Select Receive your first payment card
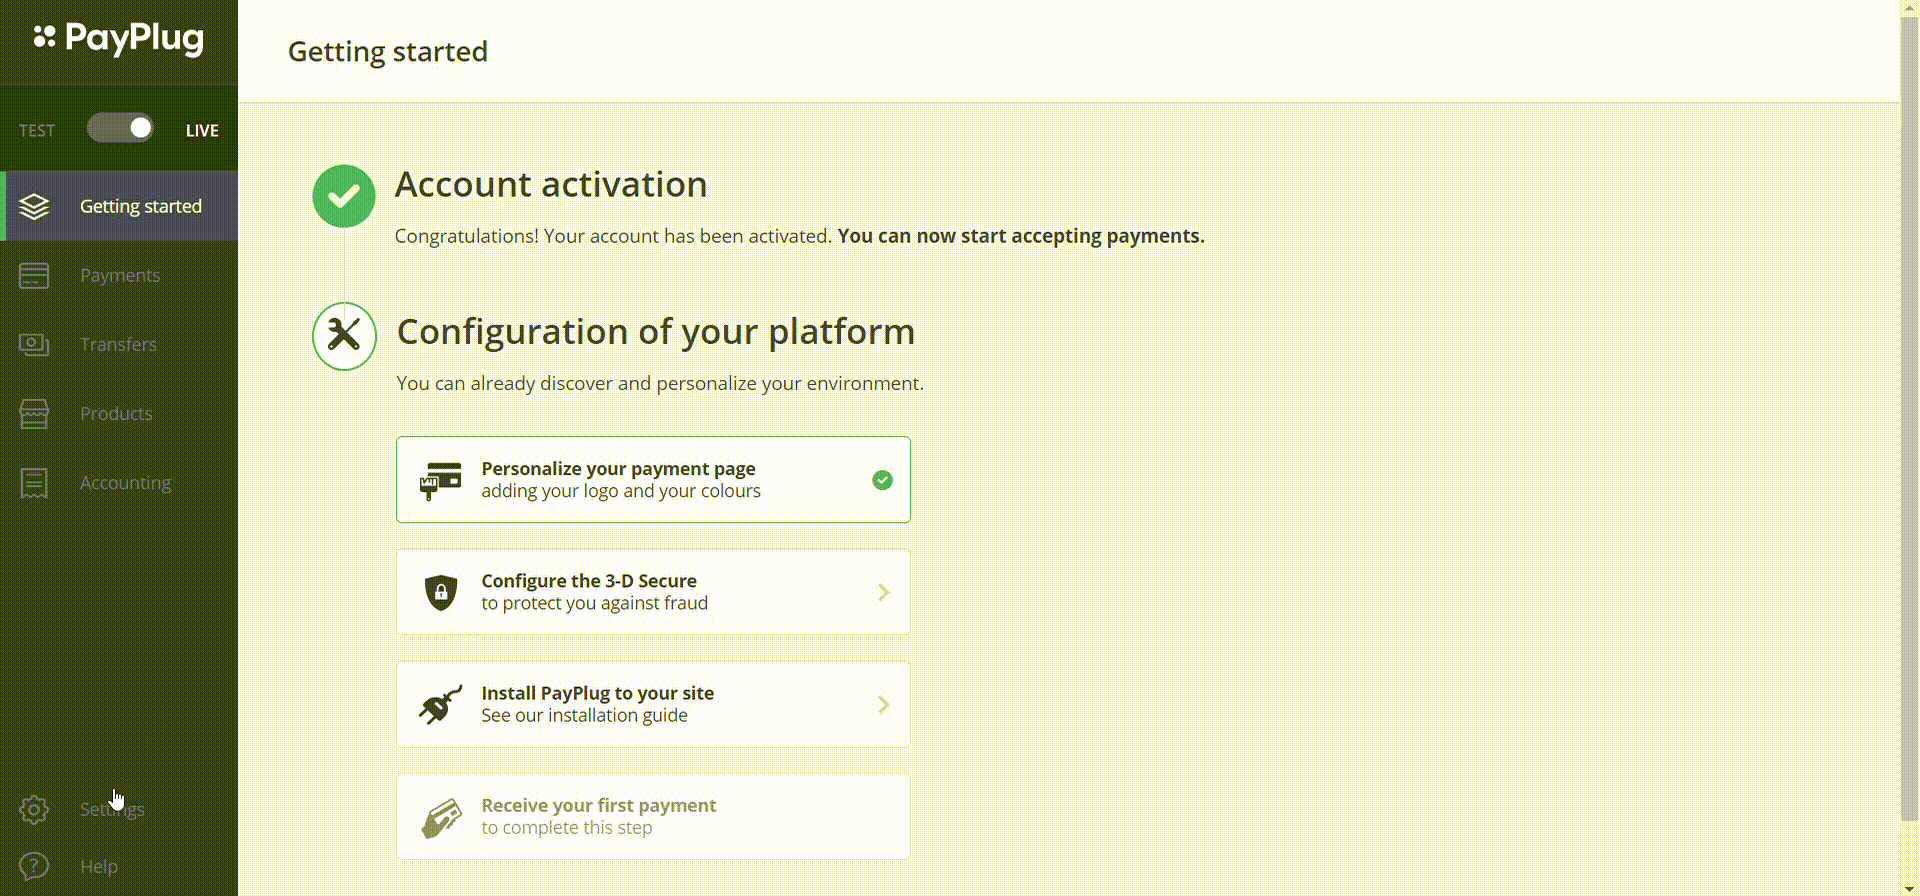The width and height of the screenshot is (1920, 896). click(x=653, y=816)
